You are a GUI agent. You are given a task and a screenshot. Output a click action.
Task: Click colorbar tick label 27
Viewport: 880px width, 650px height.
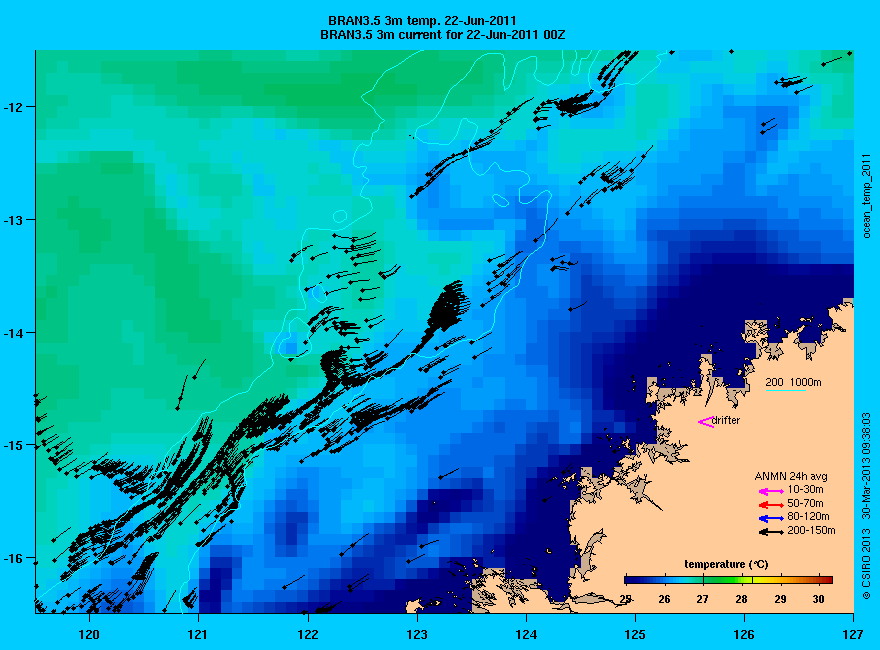tap(703, 599)
